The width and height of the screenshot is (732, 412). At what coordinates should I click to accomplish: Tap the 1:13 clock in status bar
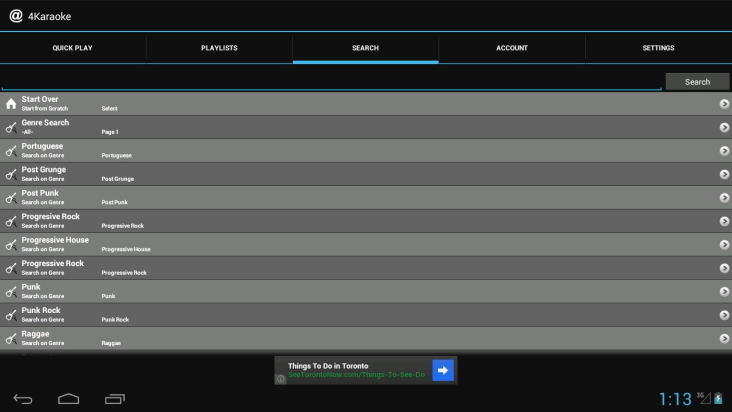(x=675, y=399)
